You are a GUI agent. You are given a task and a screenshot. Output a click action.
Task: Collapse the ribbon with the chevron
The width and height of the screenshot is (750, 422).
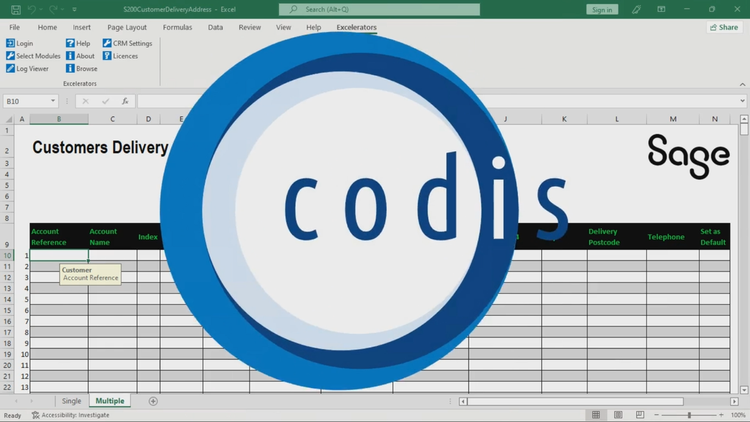742,84
